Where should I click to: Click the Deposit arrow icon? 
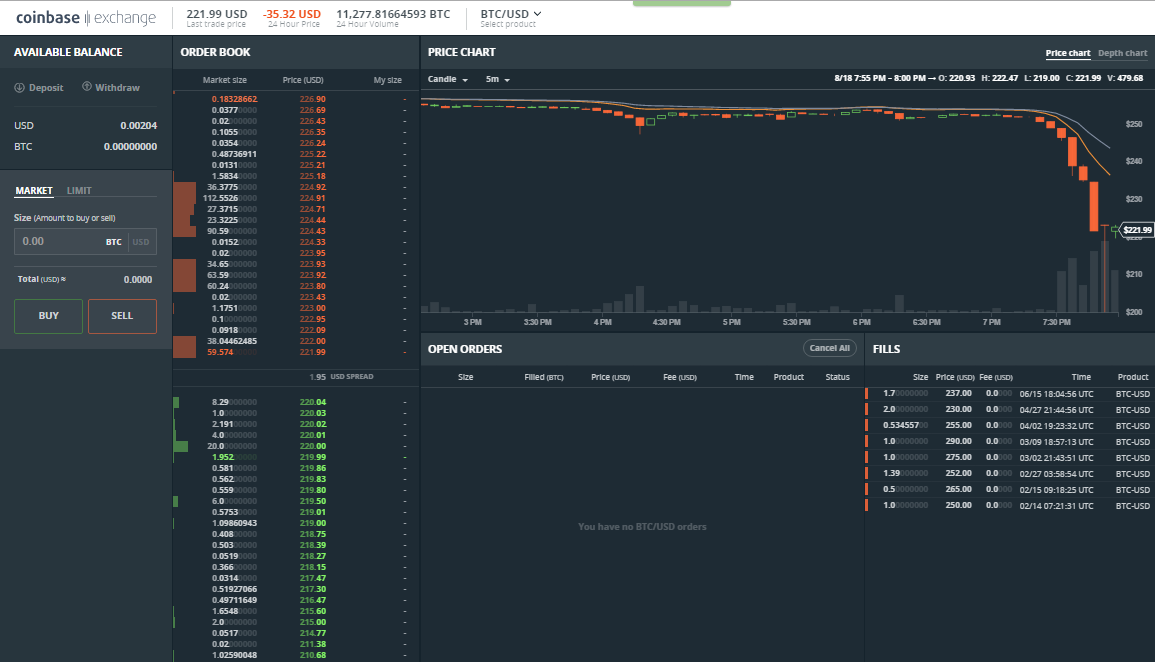click(19, 88)
